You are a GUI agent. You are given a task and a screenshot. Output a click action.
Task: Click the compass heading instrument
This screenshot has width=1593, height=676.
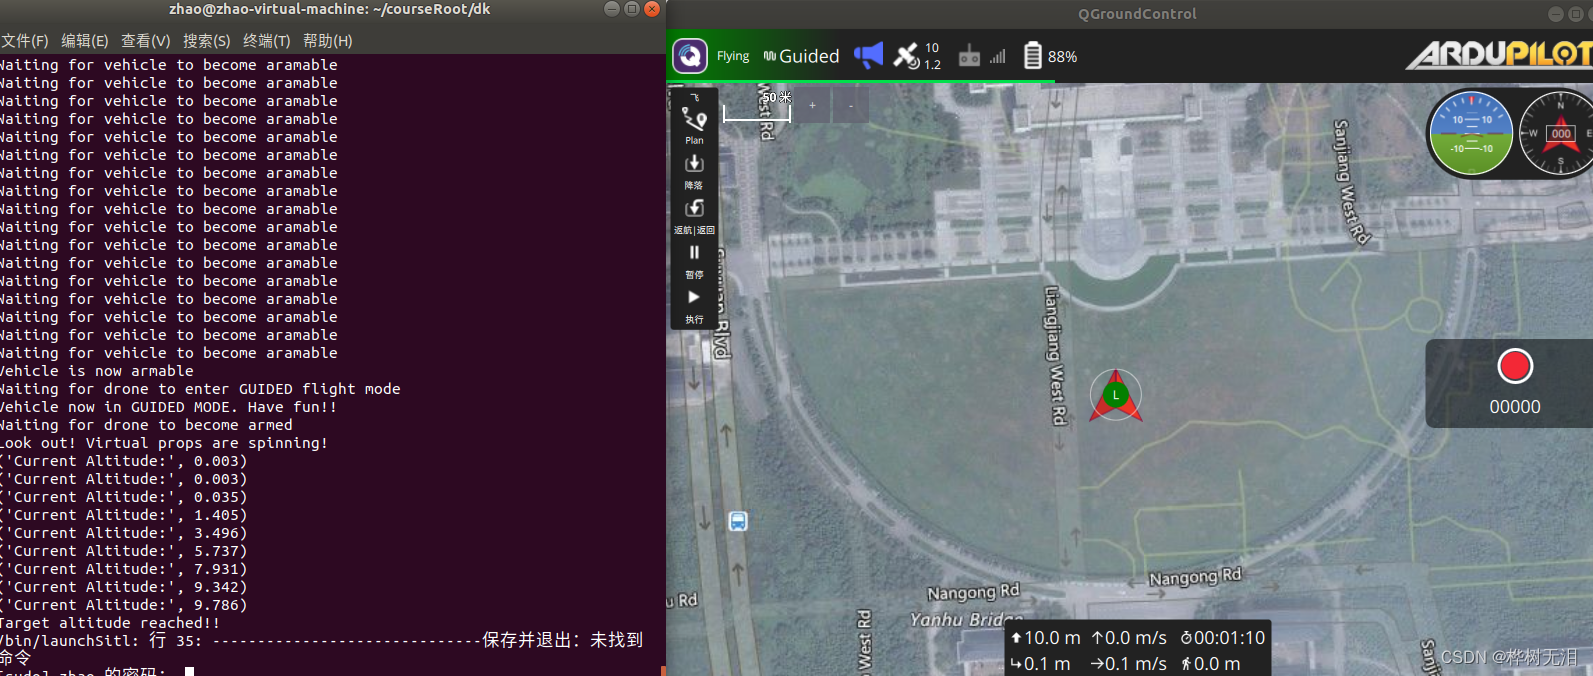tap(1558, 133)
